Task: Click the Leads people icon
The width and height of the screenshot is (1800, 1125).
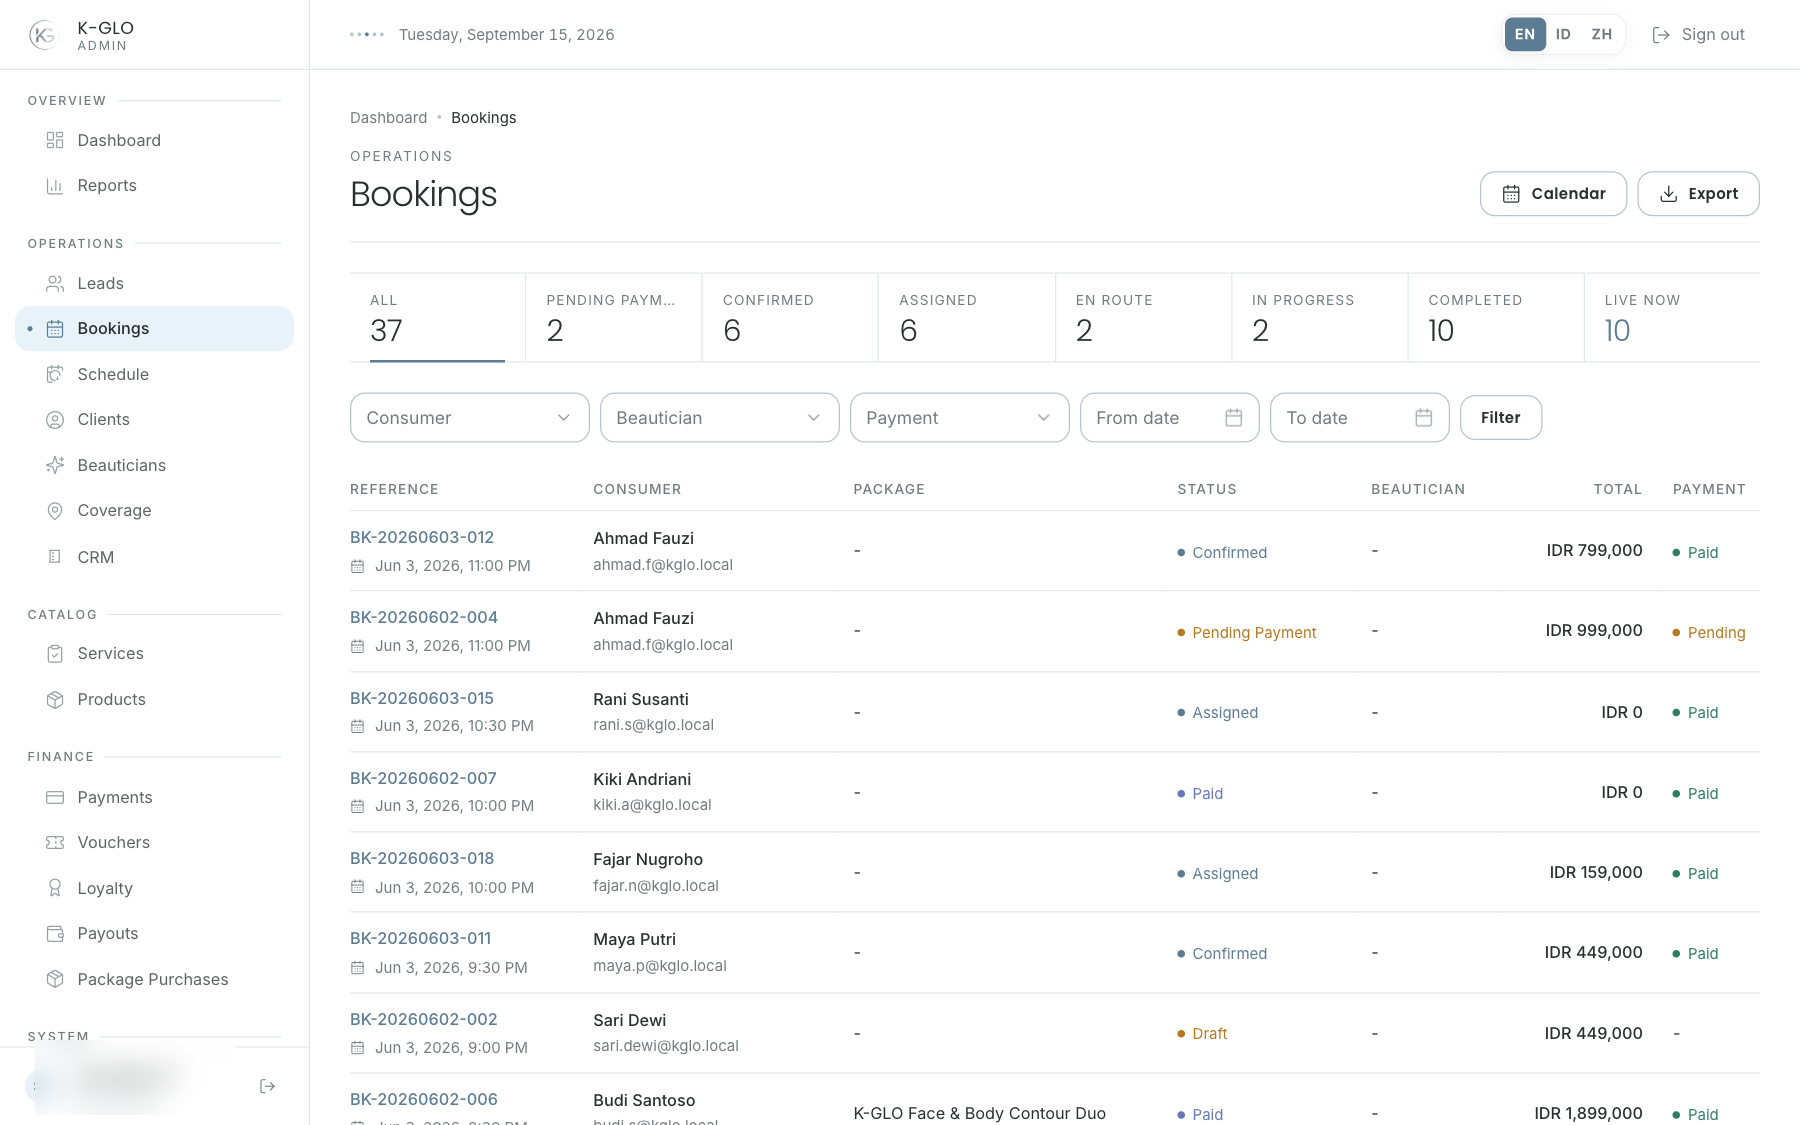Action: coord(55,284)
